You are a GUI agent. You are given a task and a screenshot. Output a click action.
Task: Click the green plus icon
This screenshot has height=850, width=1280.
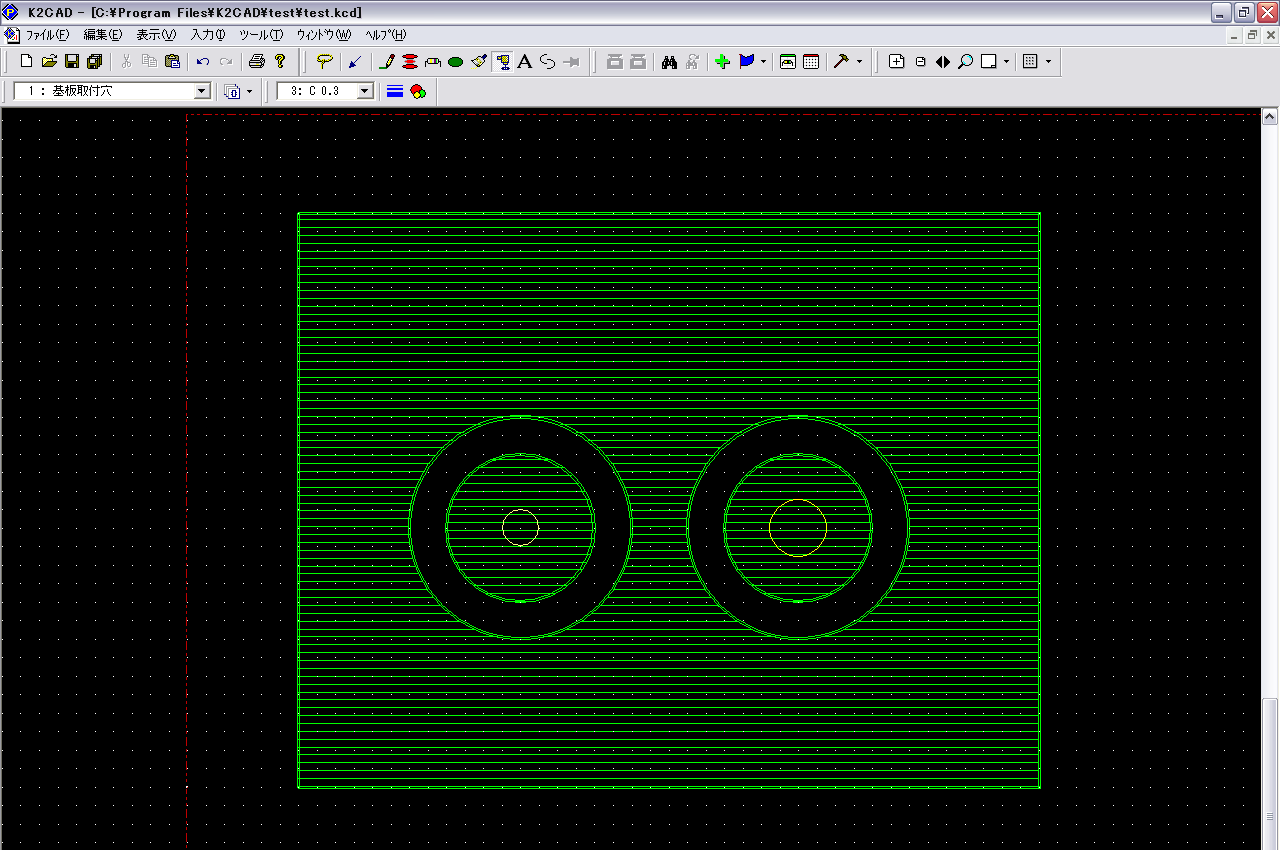(722, 62)
